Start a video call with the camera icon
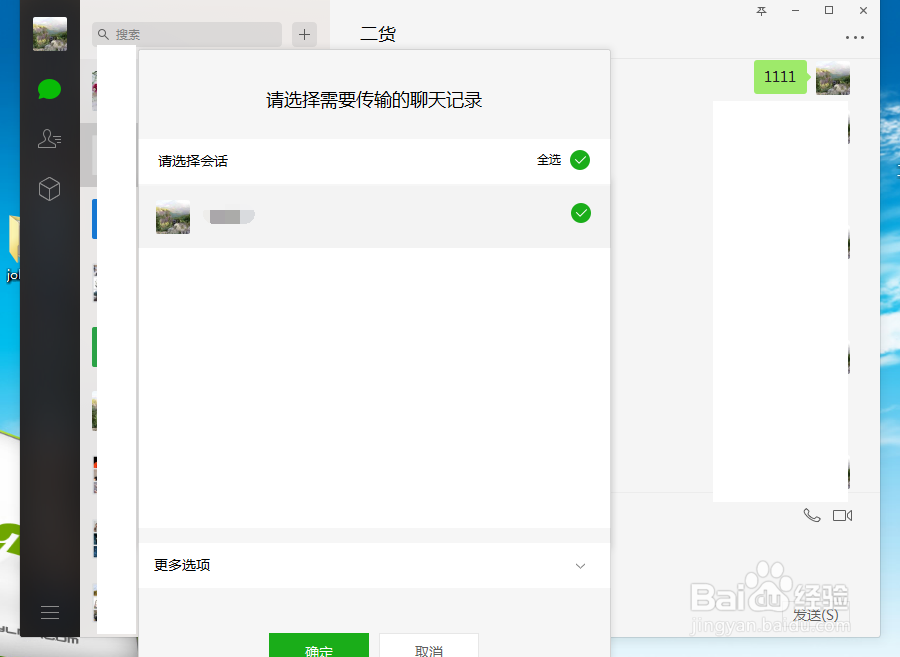Image resolution: width=900 pixels, height=657 pixels. coord(842,515)
